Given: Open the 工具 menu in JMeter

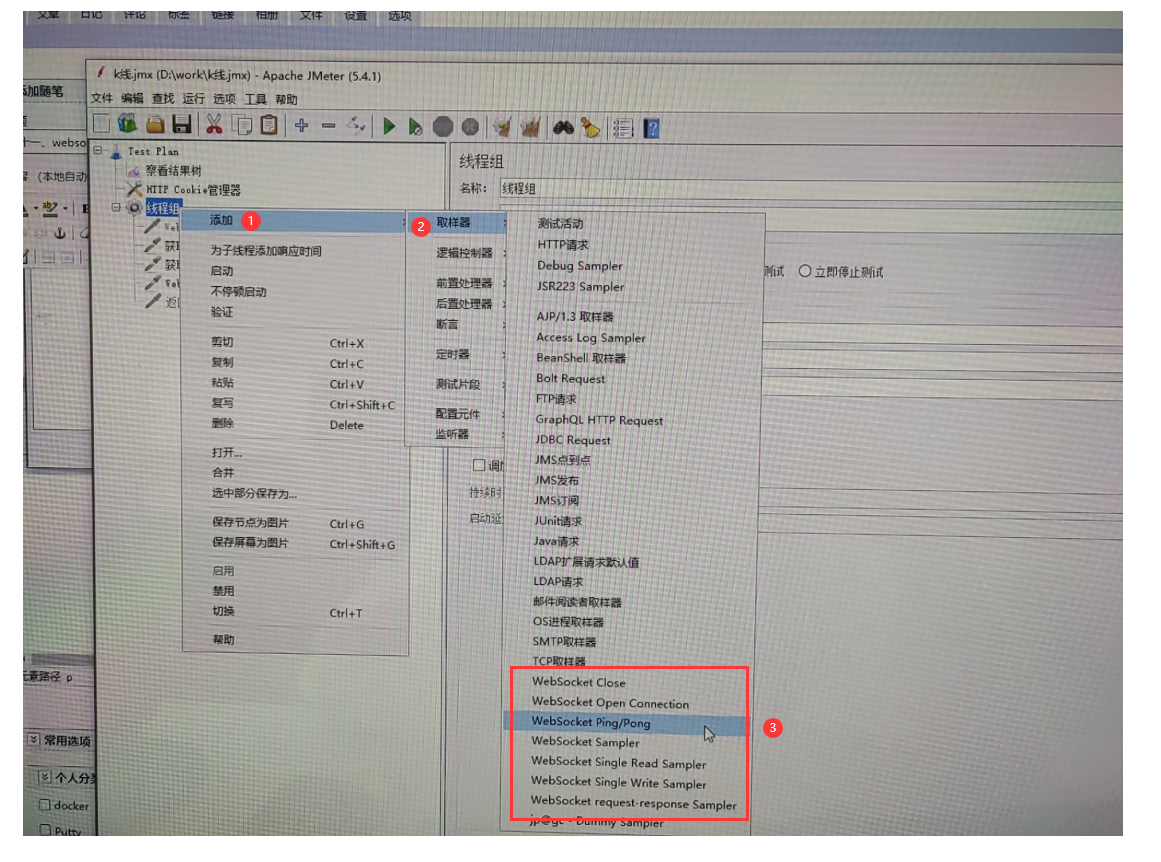Looking at the screenshot, I should 255,99.
